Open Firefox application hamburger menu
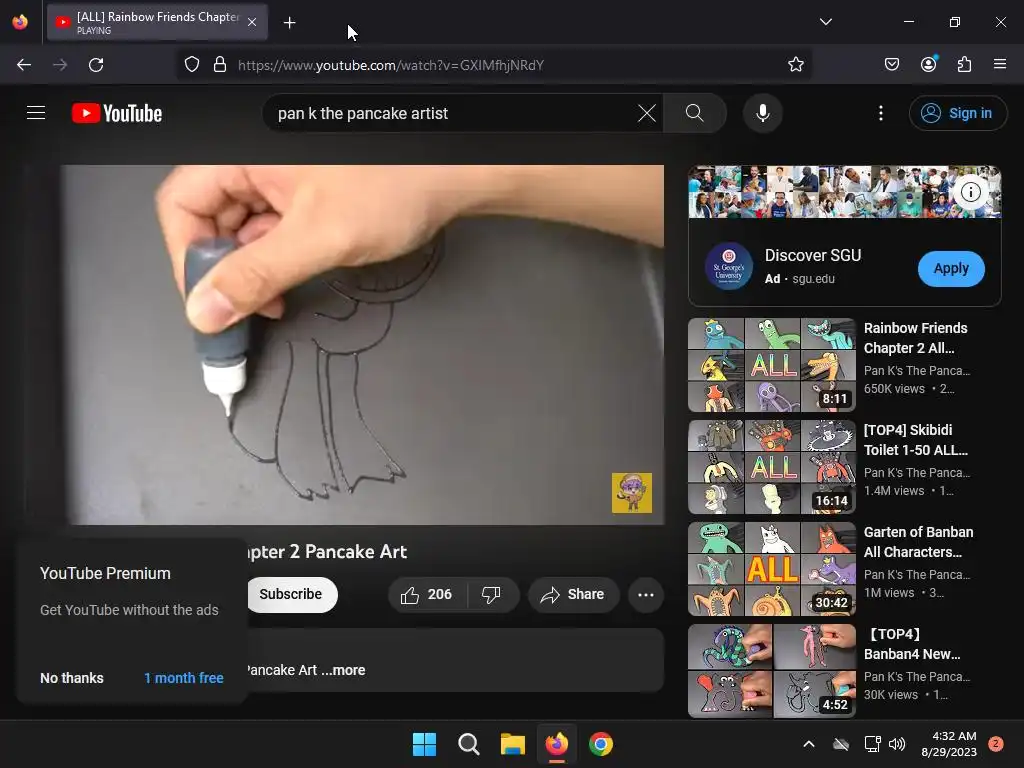The height and width of the screenshot is (768, 1024). pos(1000,65)
